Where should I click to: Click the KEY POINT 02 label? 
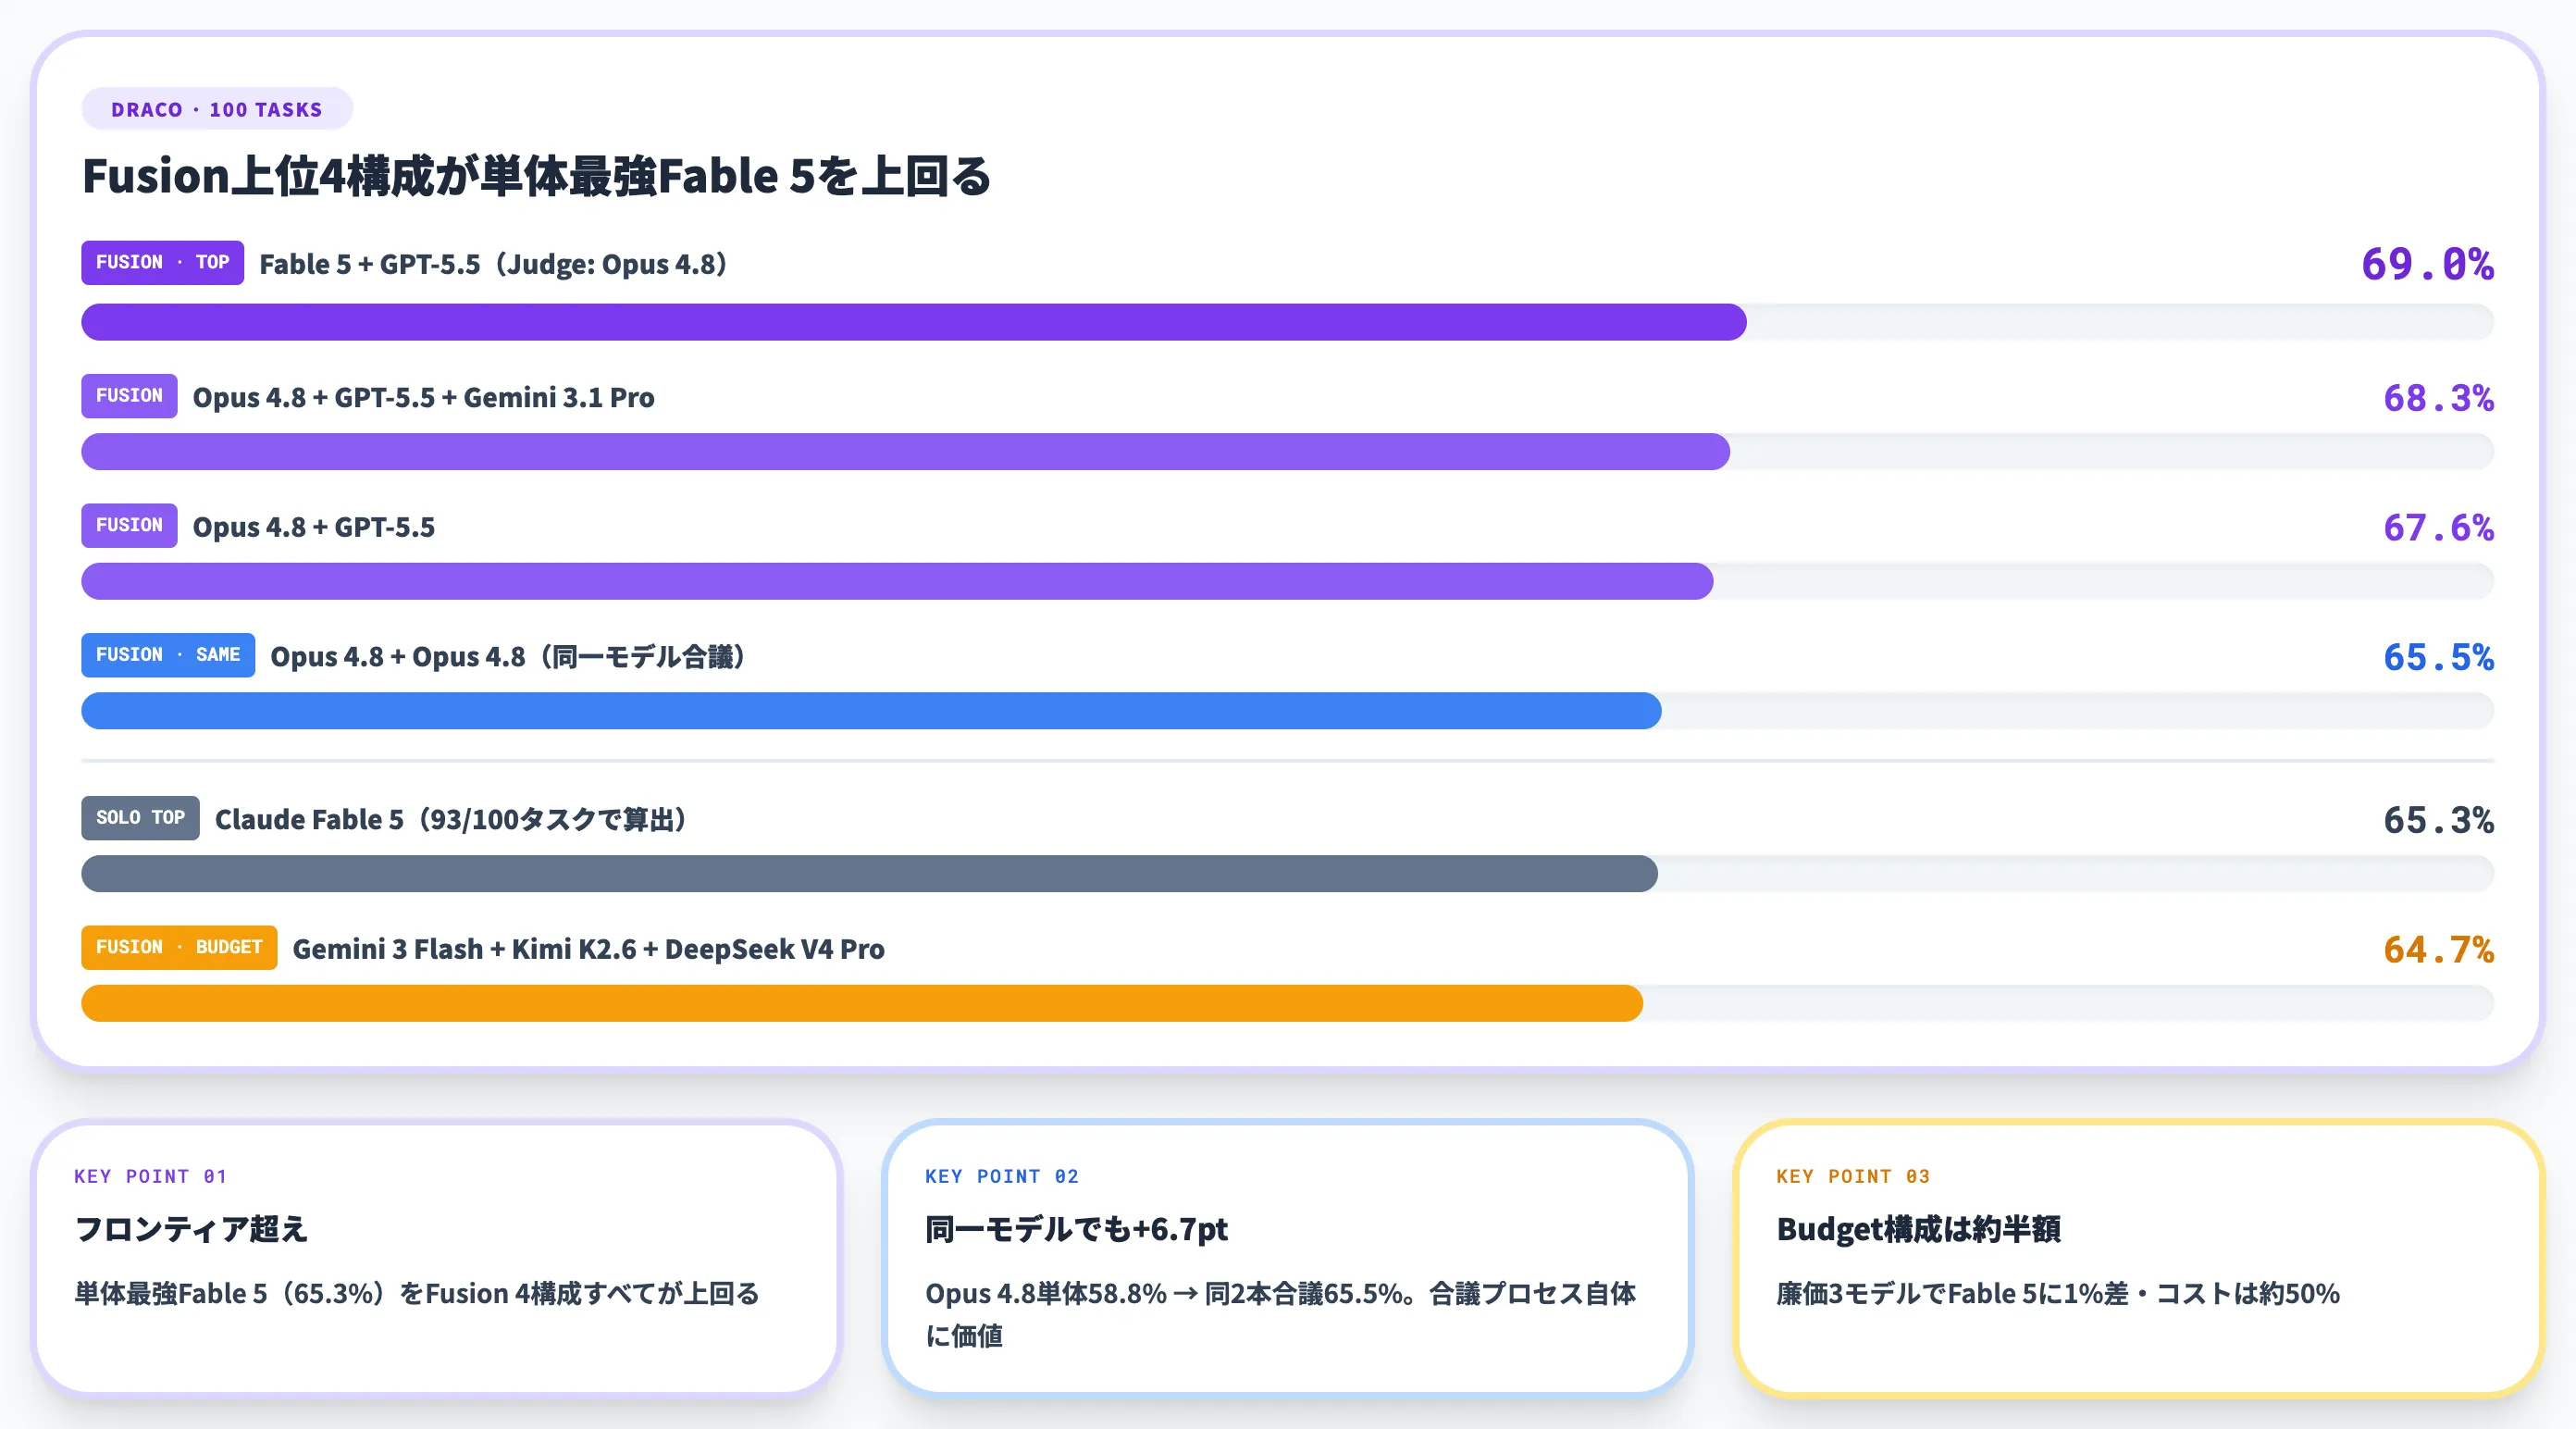(1002, 1176)
